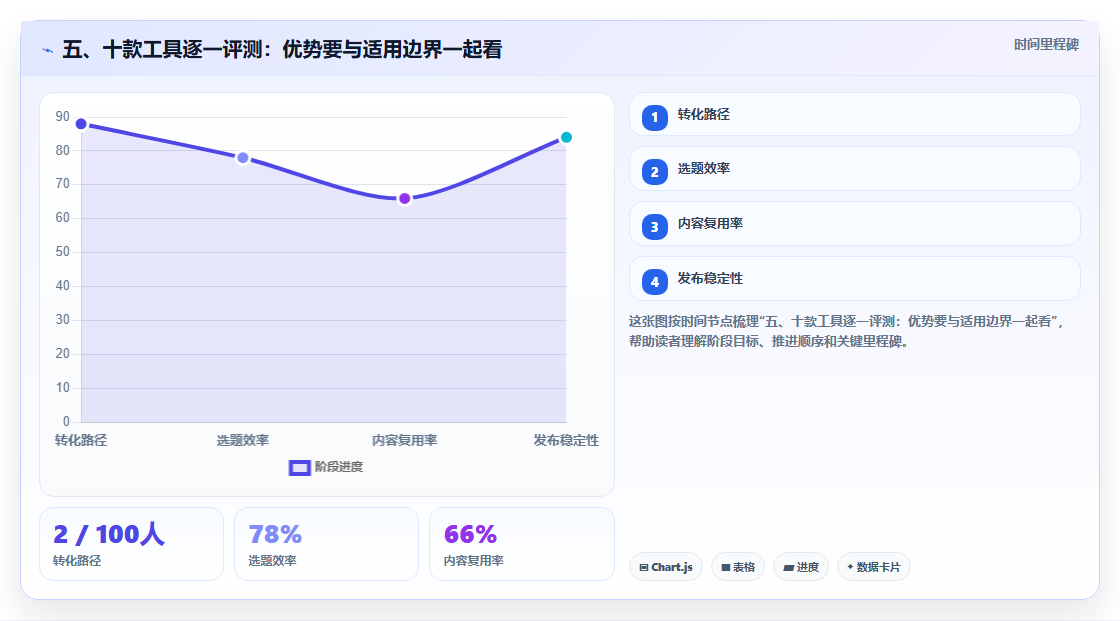Viewport: 1120px width, 621px height.
Task: Click the teal 发布稳定性 data point
Action: [x=566, y=137]
